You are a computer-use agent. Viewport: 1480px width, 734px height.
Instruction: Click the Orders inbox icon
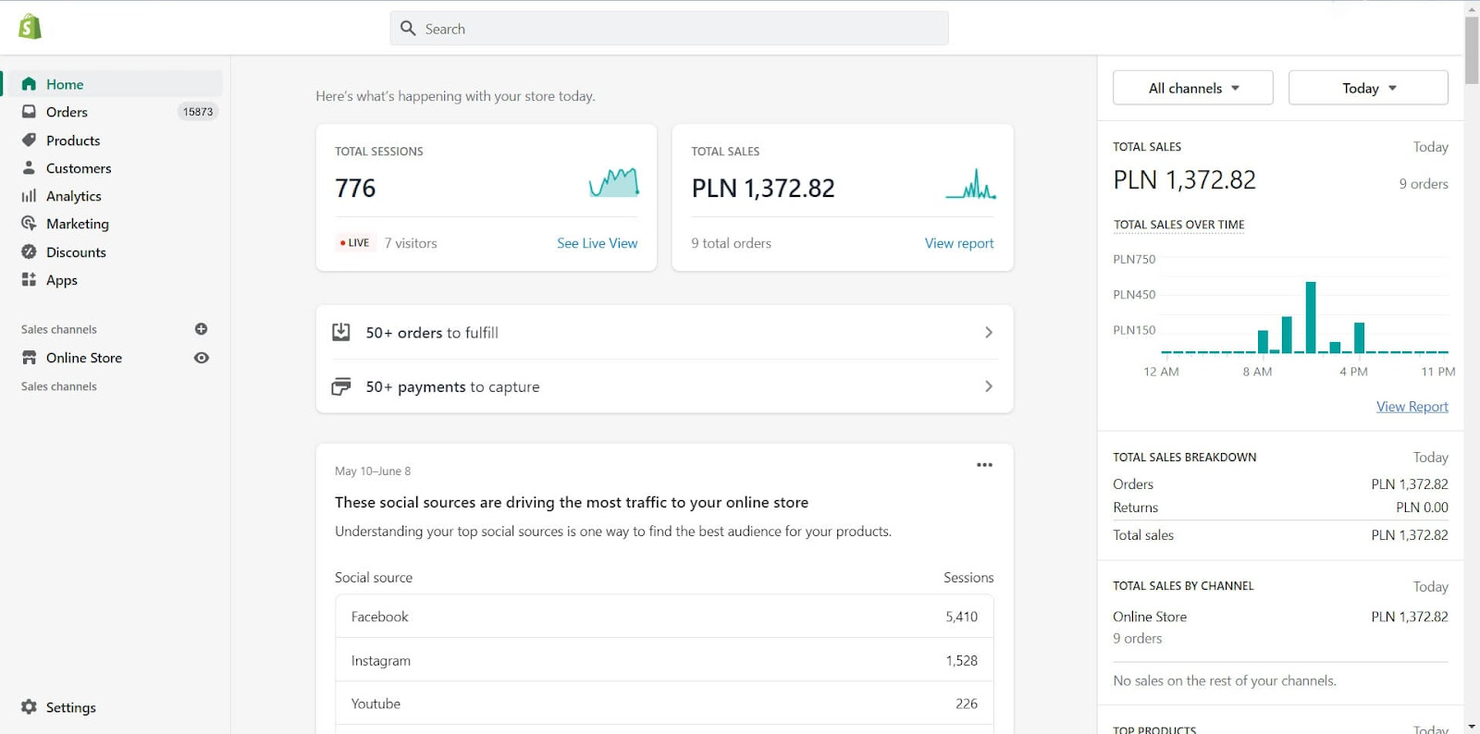point(29,112)
